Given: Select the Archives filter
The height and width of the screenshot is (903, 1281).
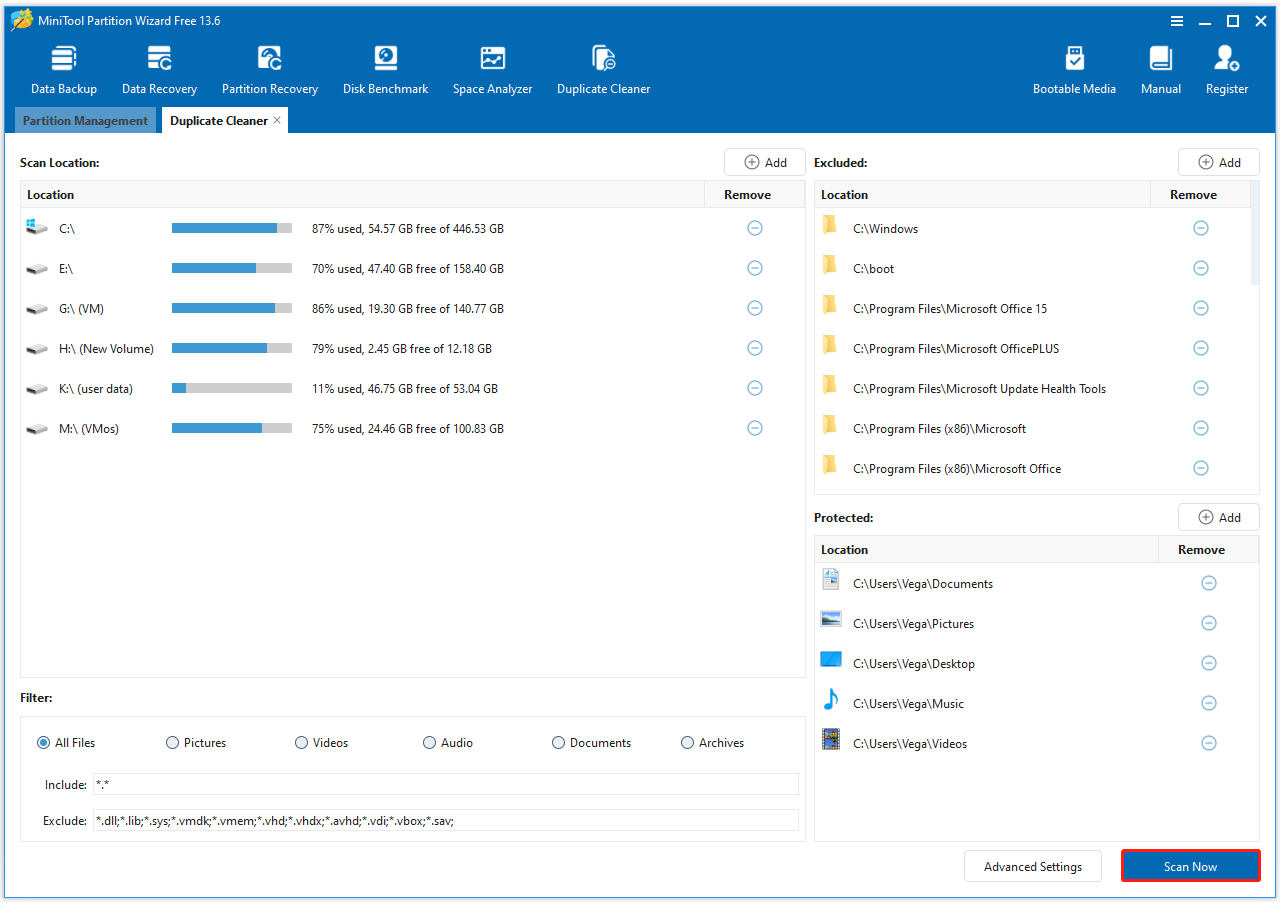Looking at the screenshot, I should (687, 742).
